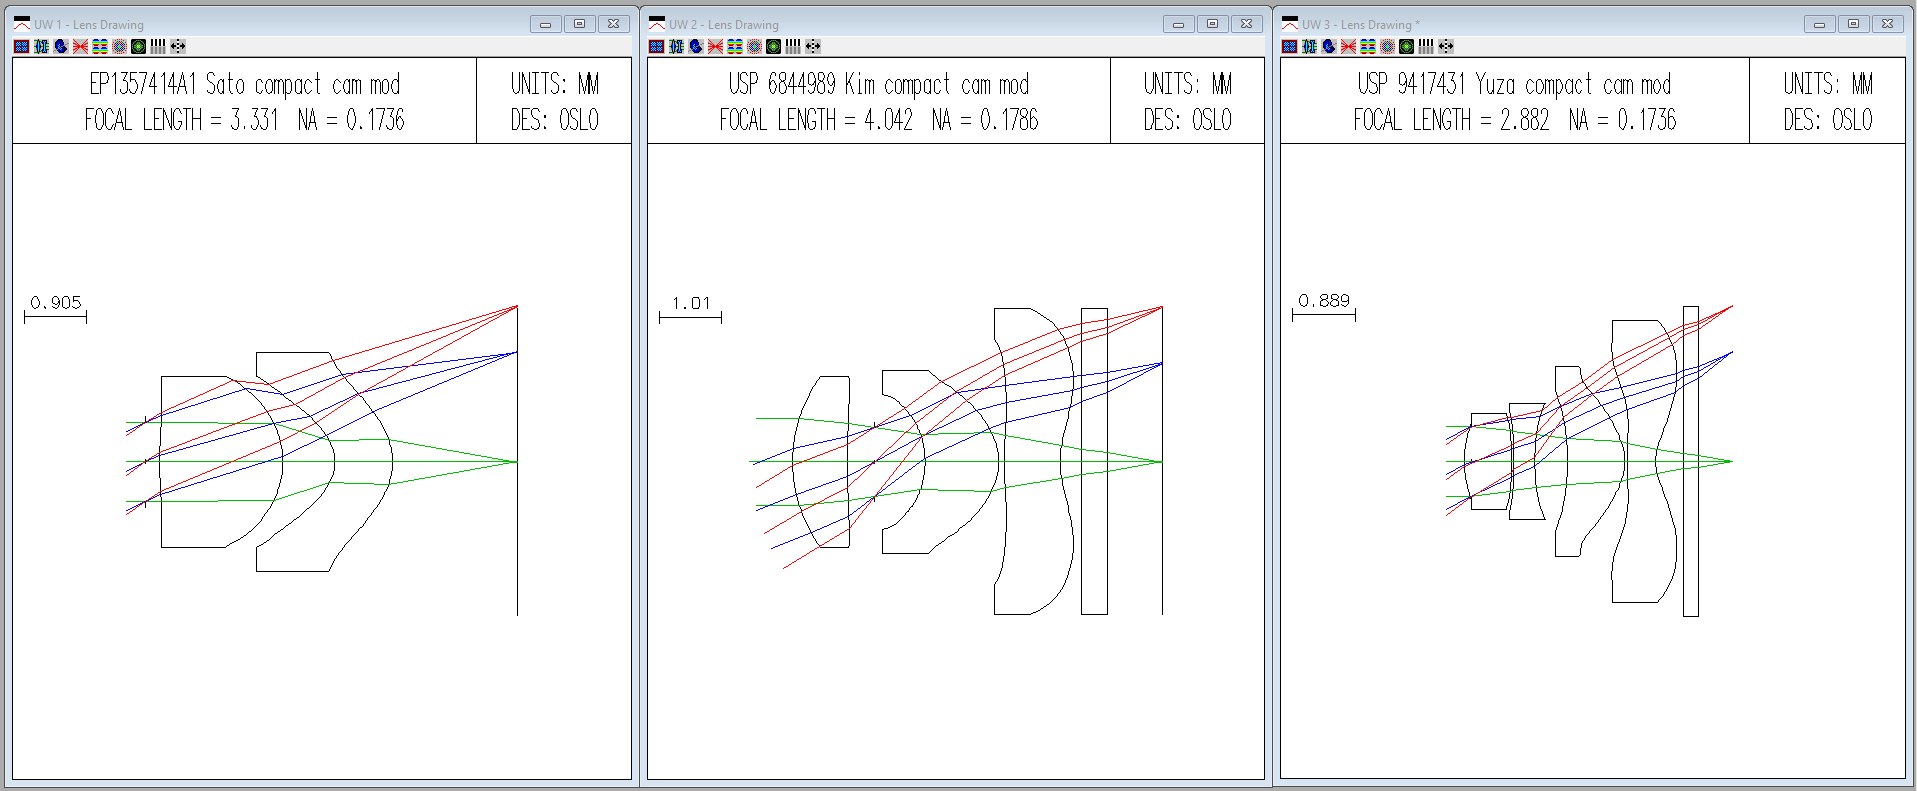
Task: Select shaded 3D lens drawing icon in UW 1
Action: pyautogui.click(x=61, y=46)
